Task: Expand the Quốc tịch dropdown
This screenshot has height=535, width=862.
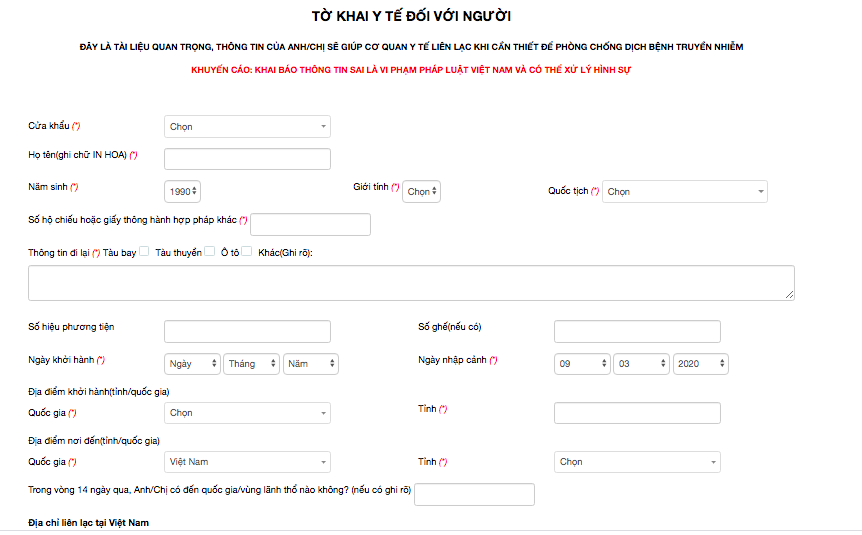Action: [684, 191]
